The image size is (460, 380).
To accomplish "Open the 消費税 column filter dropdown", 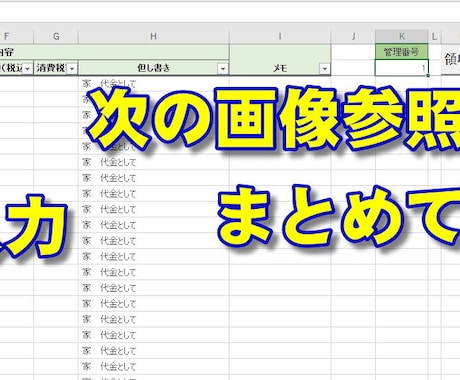I will [x=72, y=69].
